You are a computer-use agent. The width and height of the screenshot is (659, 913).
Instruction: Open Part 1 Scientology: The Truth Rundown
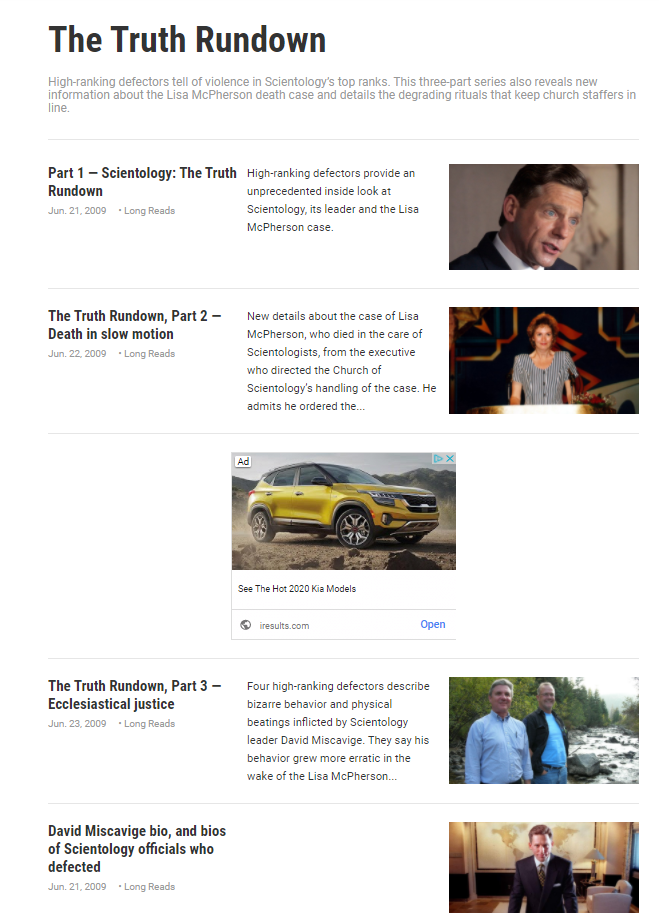point(142,182)
